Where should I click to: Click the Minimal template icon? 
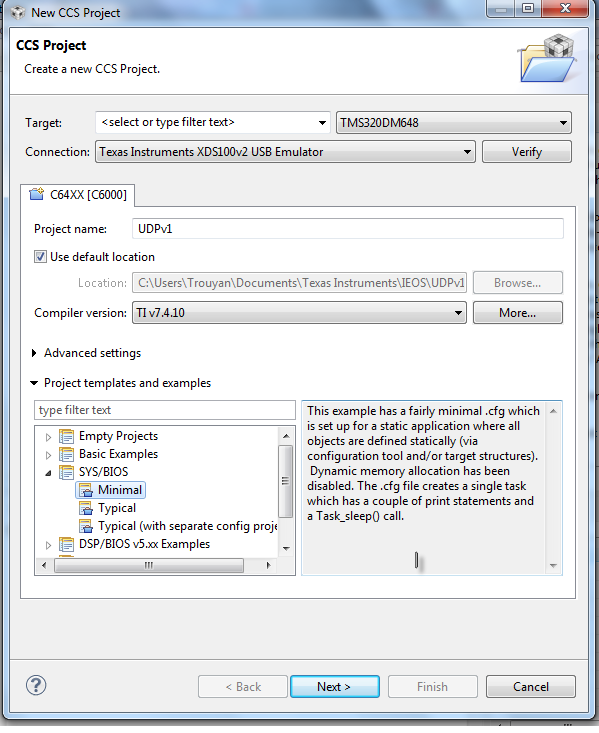(86, 490)
